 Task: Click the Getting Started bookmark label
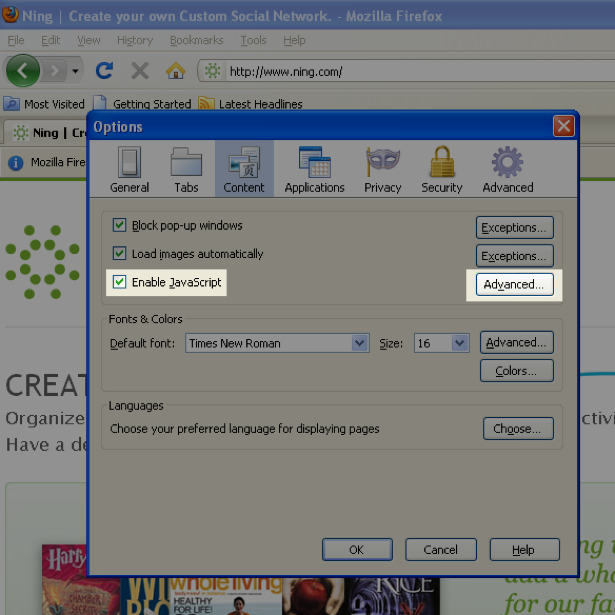coord(152,104)
